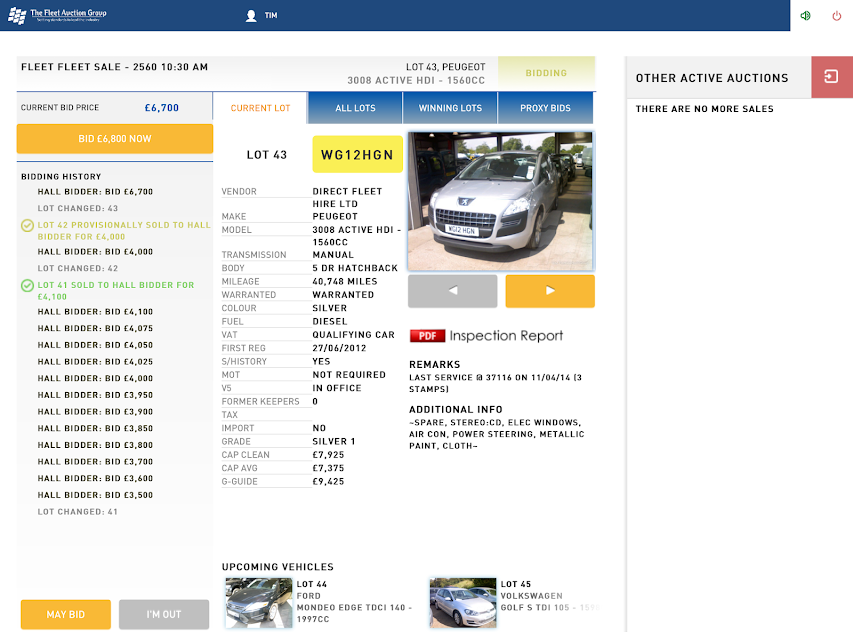Click the Fleet Auction Group logo

click(x=58, y=15)
